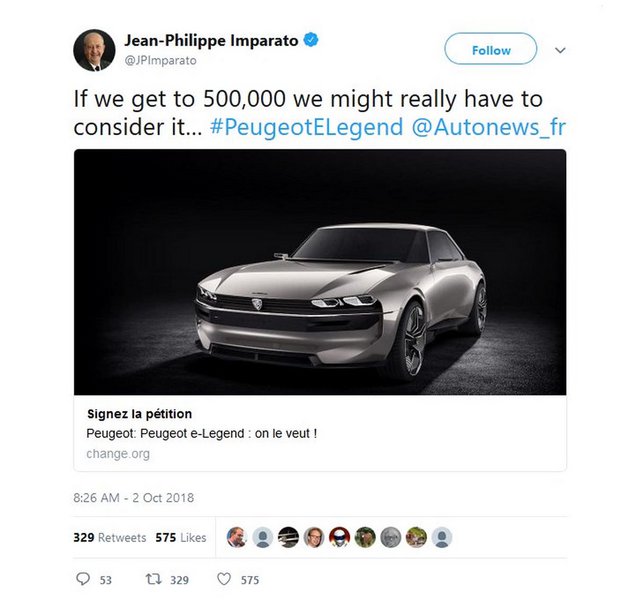Click the Peugeot e-Legend car image
Screen dimensions: 636x600
tap(320, 272)
